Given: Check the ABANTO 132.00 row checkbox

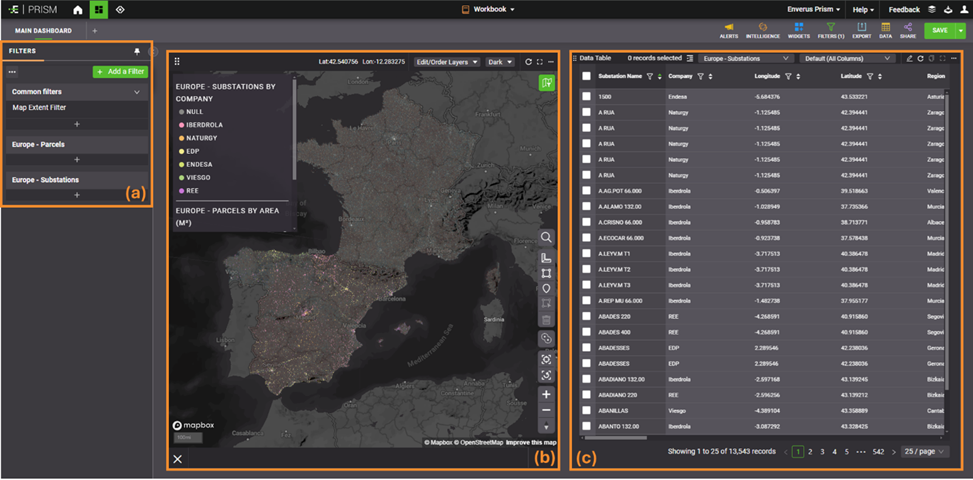Looking at the screenshot, I should (x=586, y=426).
